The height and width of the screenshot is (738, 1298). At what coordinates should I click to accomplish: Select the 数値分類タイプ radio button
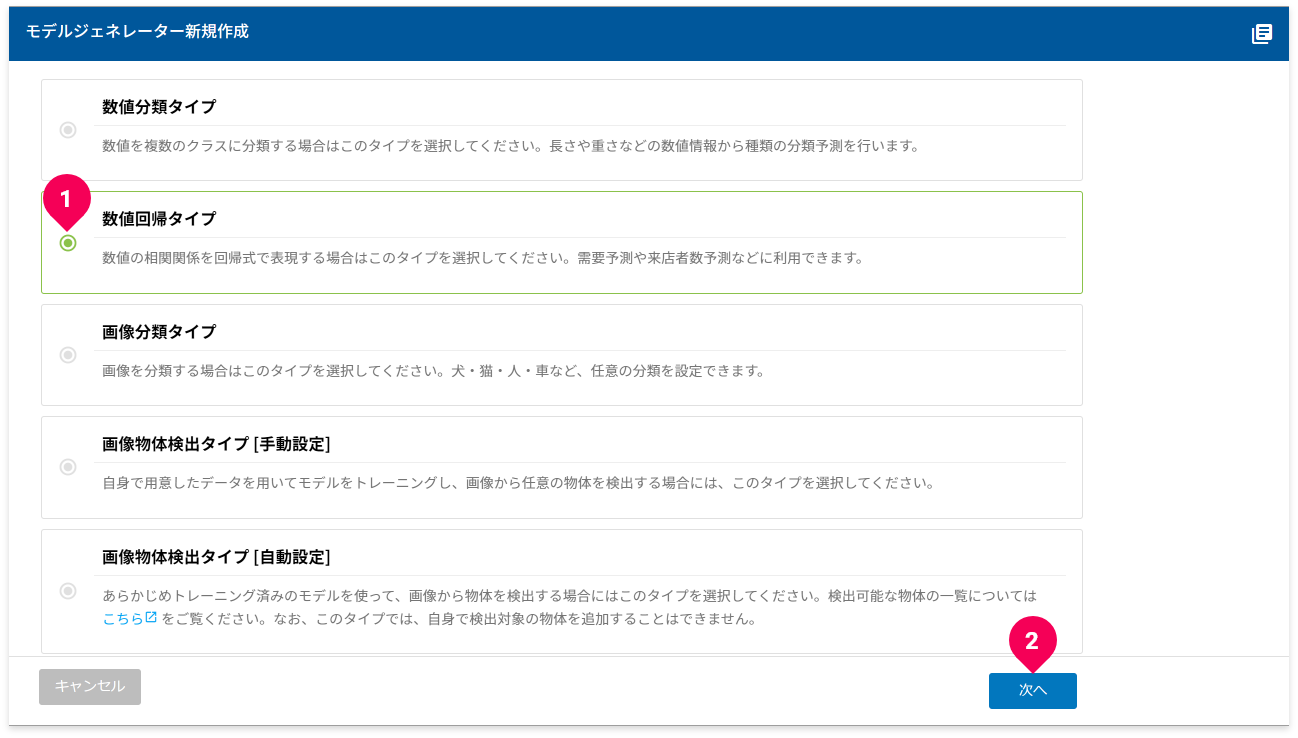(x=68, y=130)
